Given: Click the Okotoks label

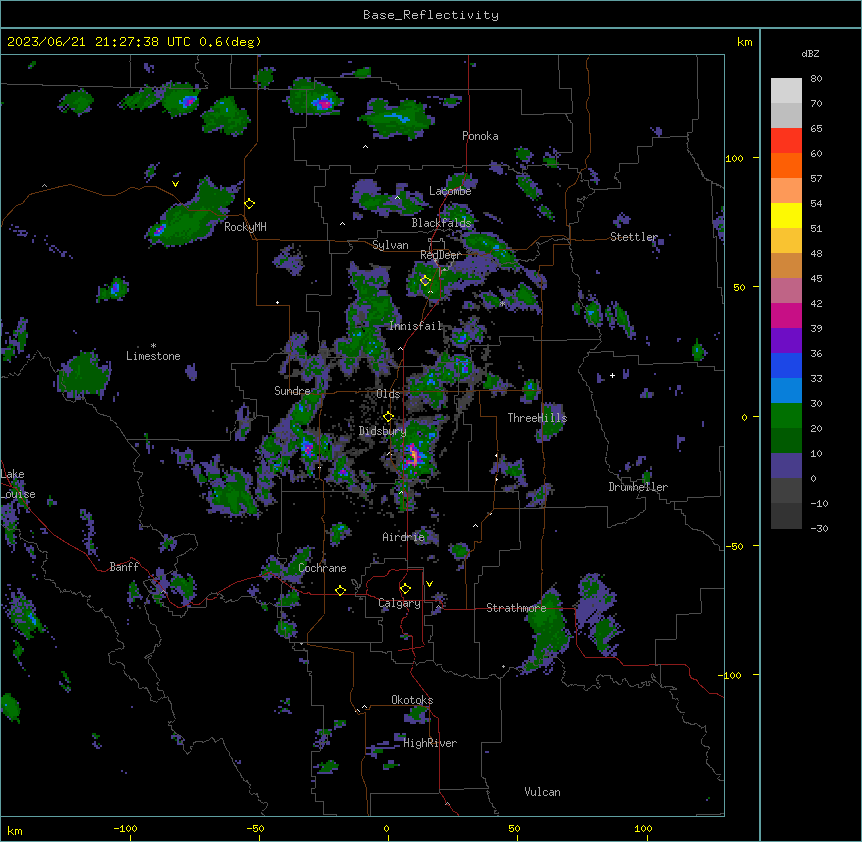Looking at the screenshot, I should (x=412, y=700).
